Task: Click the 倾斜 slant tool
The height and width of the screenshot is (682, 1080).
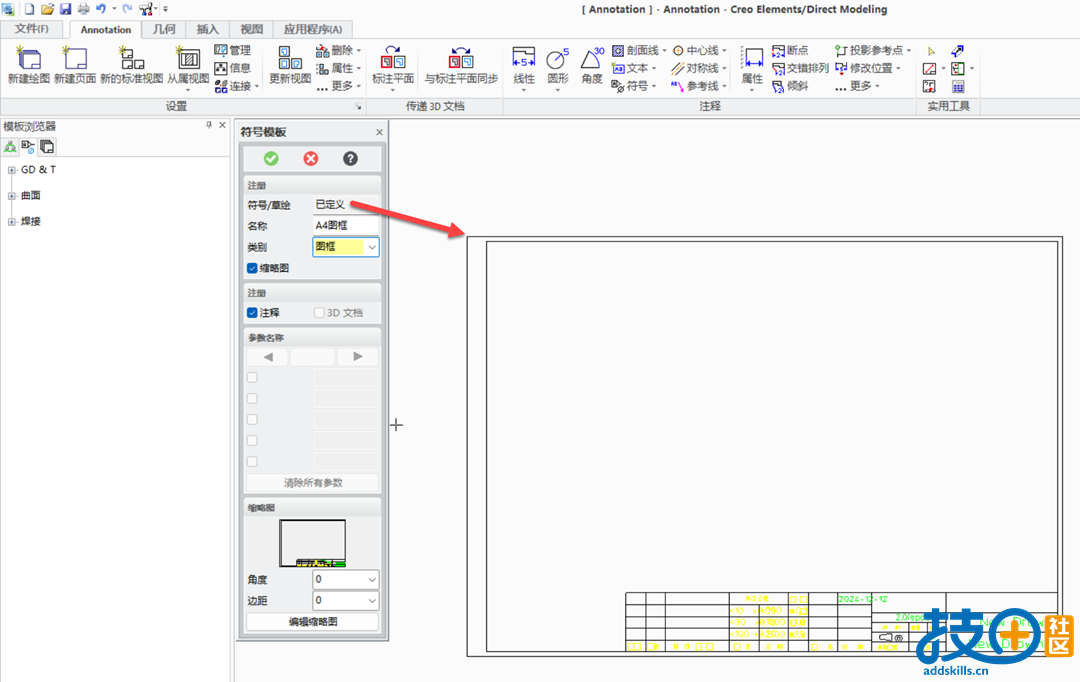Action: point(790,86)
